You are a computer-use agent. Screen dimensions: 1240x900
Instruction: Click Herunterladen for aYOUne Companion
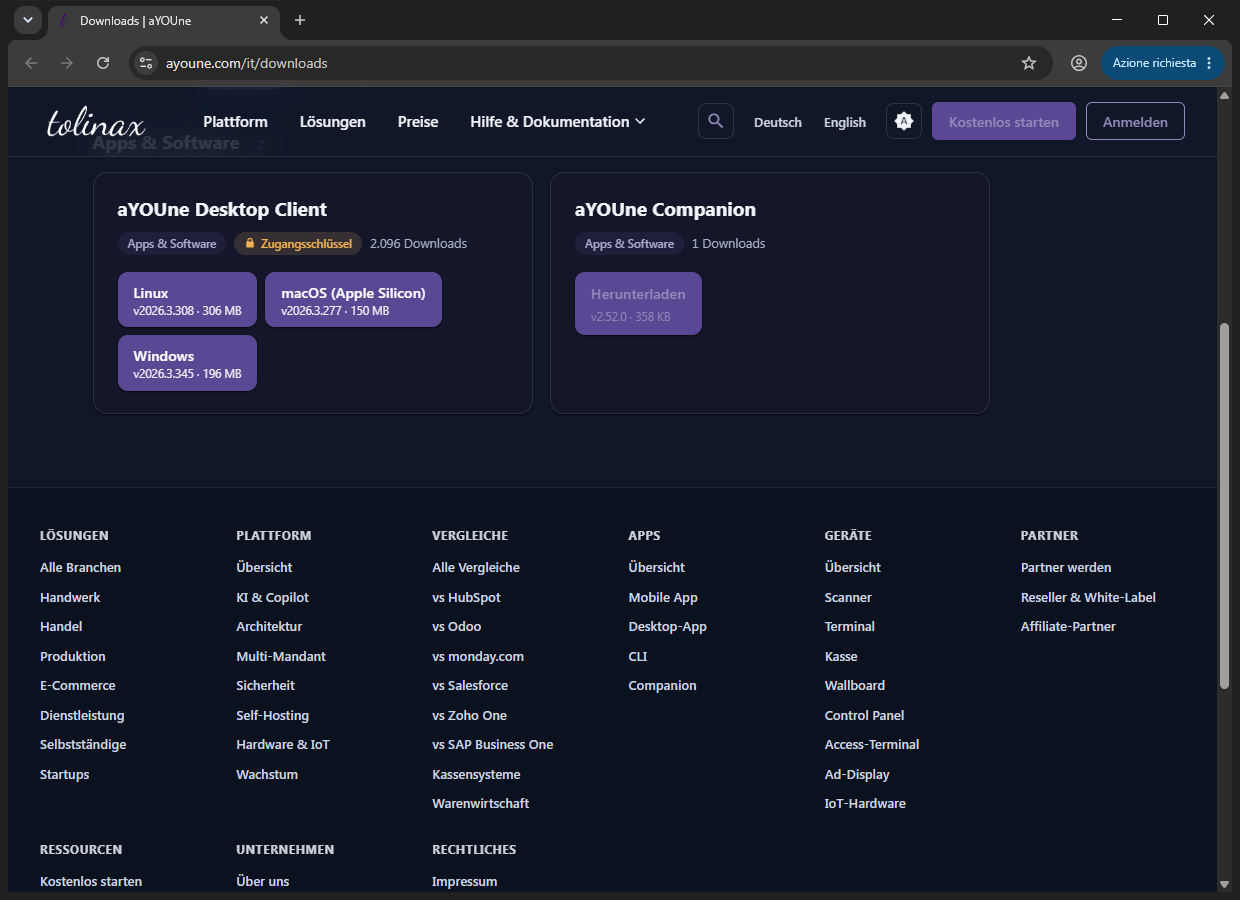coord(638,303)
